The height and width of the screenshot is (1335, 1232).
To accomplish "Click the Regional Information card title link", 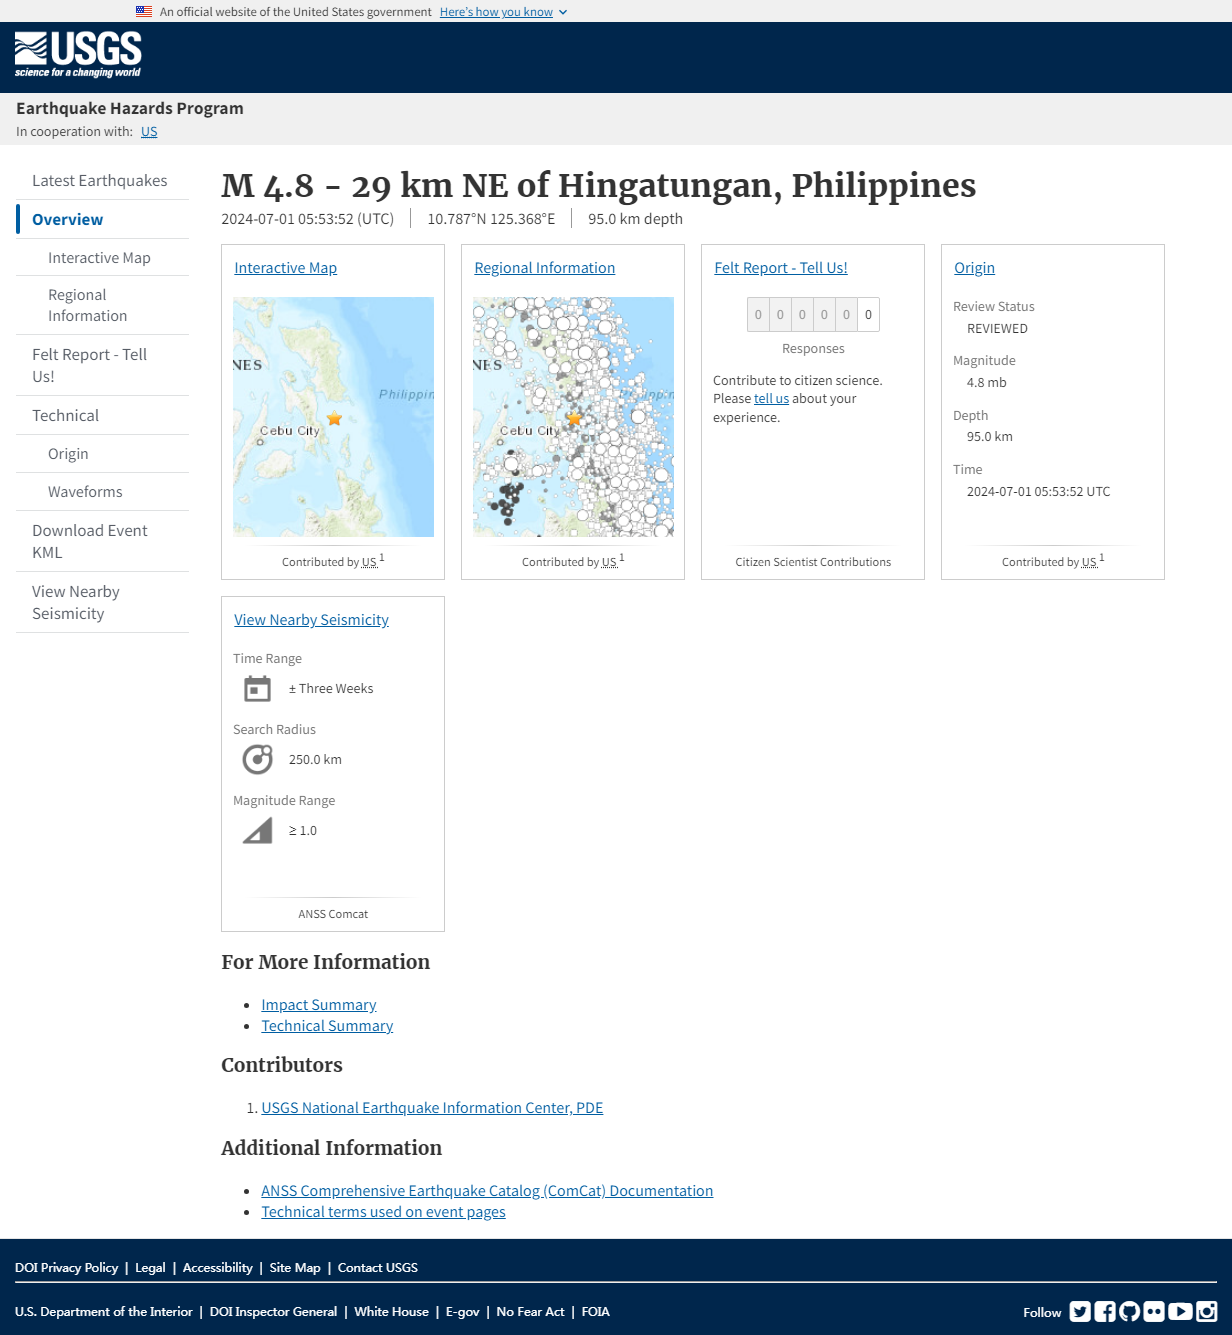I will (x=544, y=268).
